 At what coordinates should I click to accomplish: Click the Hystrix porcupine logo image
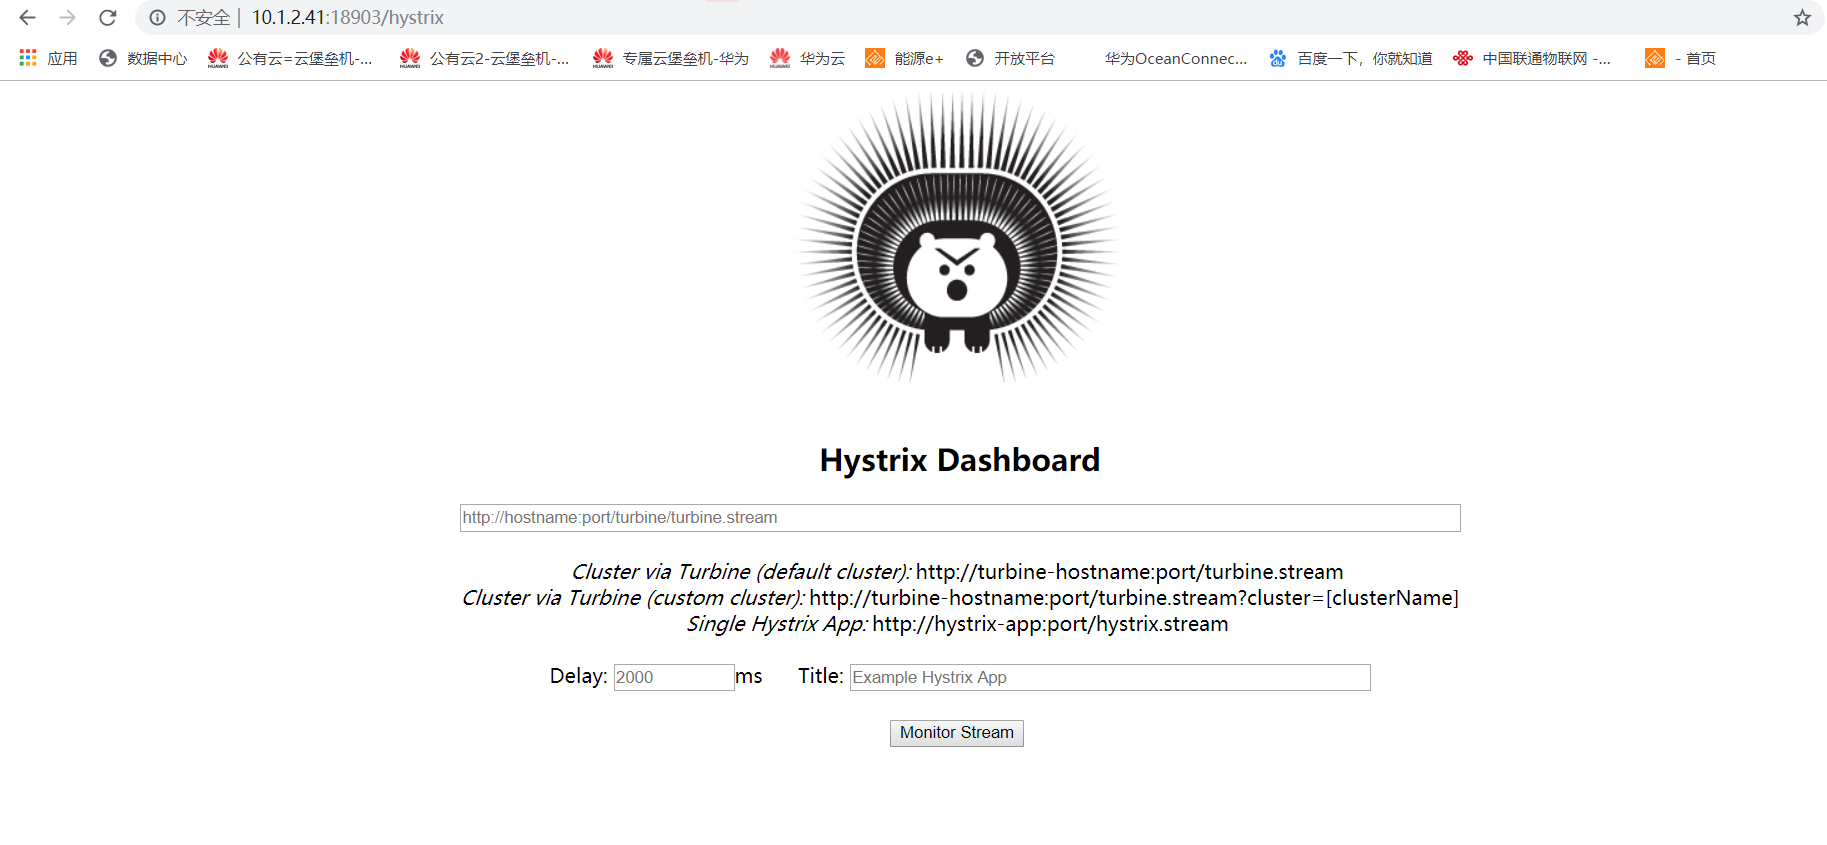point(957,238)
